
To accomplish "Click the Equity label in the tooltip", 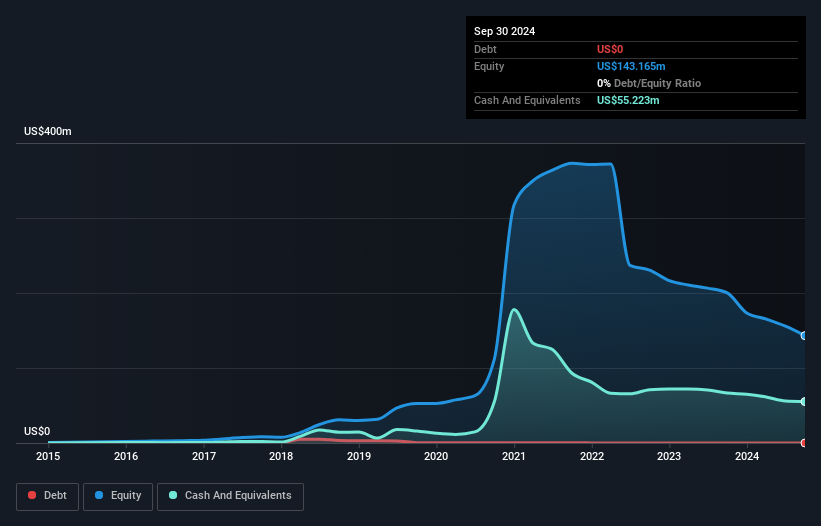I will point(489,66).
